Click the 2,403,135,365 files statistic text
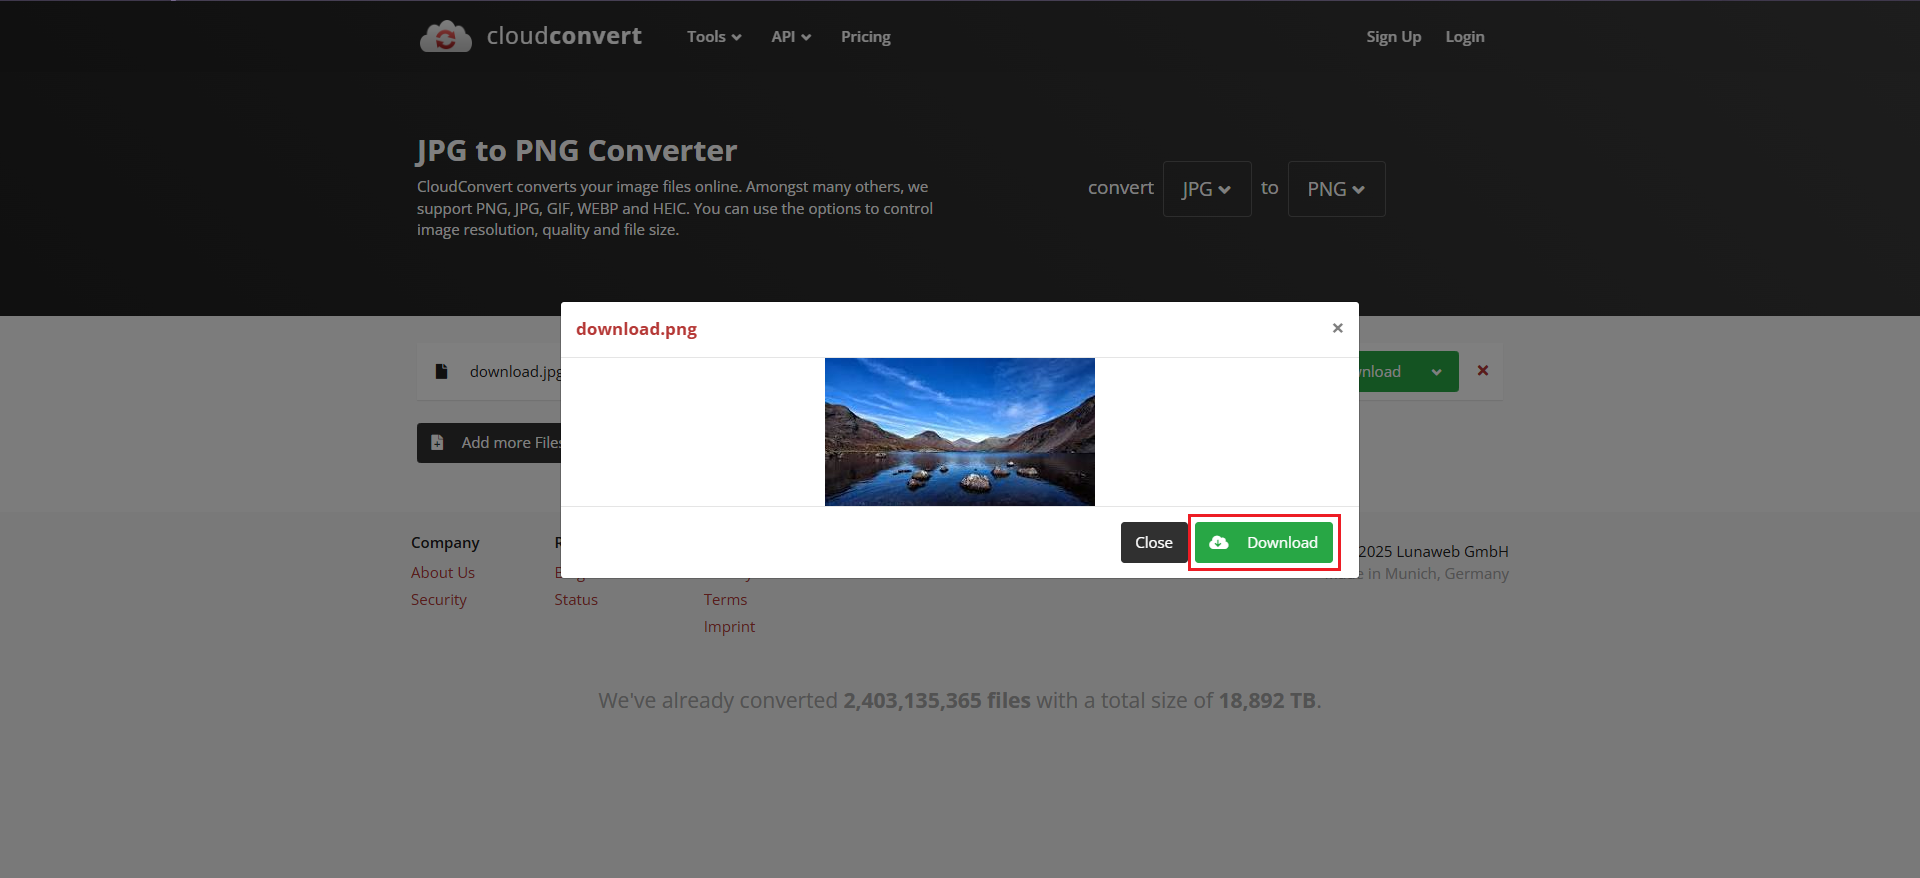1920x878 pixels. [x=937, y=700]
